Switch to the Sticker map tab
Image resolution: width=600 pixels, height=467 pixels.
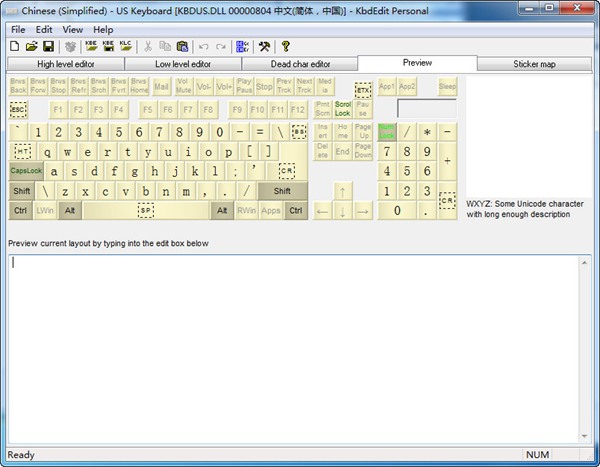pyautogui.click(x=534, y=64)
